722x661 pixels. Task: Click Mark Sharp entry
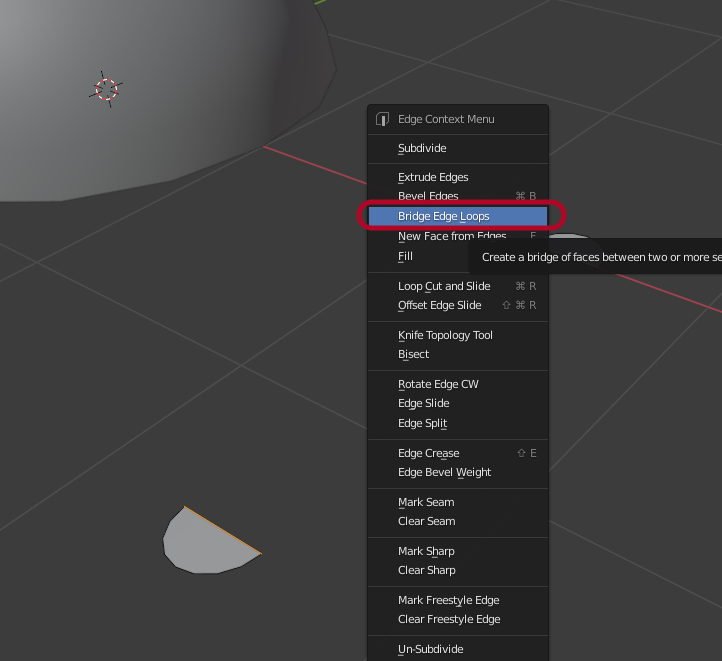click(x=458, y=551)
